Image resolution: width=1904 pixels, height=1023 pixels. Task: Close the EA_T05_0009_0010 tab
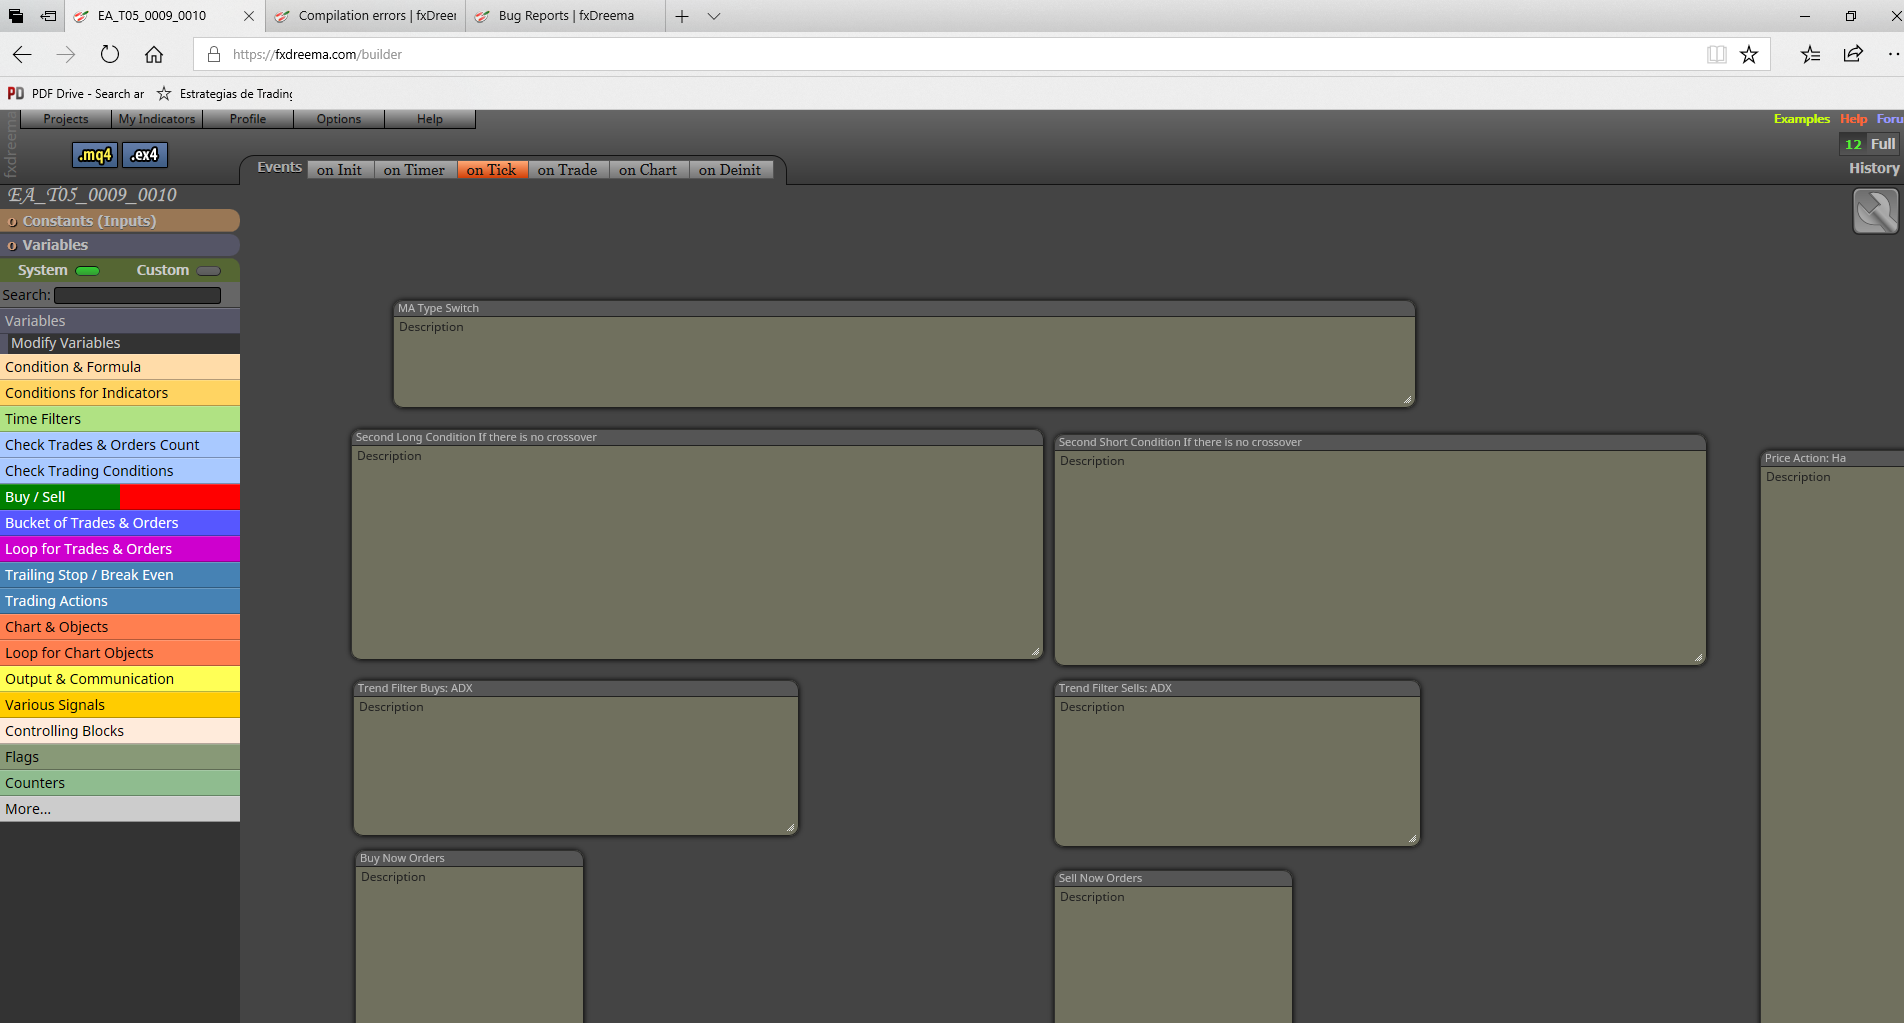point(249,16)
